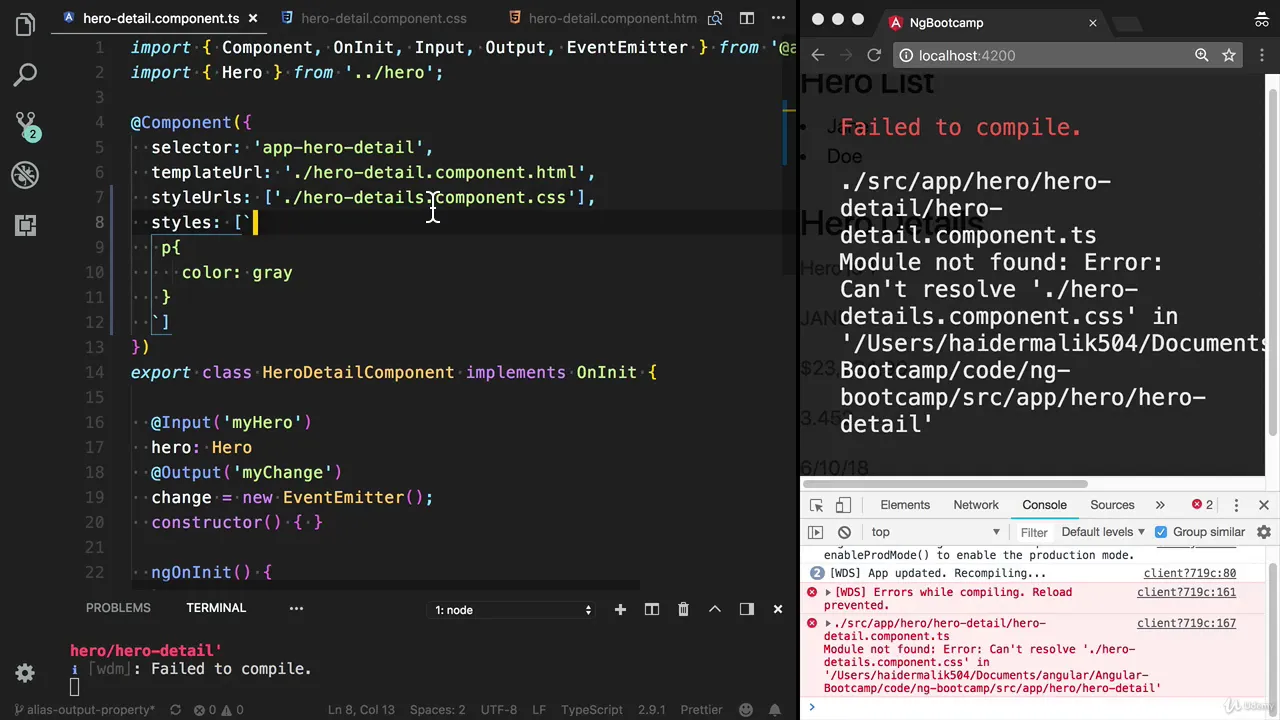
Task: Synchronize changes icon in status bar
Action: 175,710
